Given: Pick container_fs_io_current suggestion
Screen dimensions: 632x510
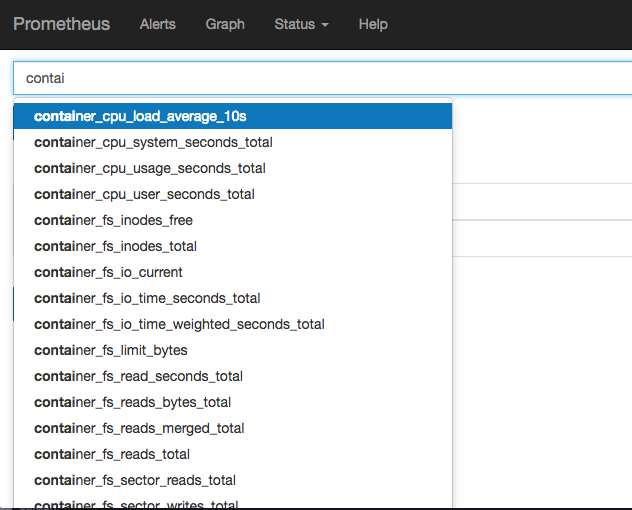Looking at the screenshot, I should pyautogui.click(x=108, y=272).
